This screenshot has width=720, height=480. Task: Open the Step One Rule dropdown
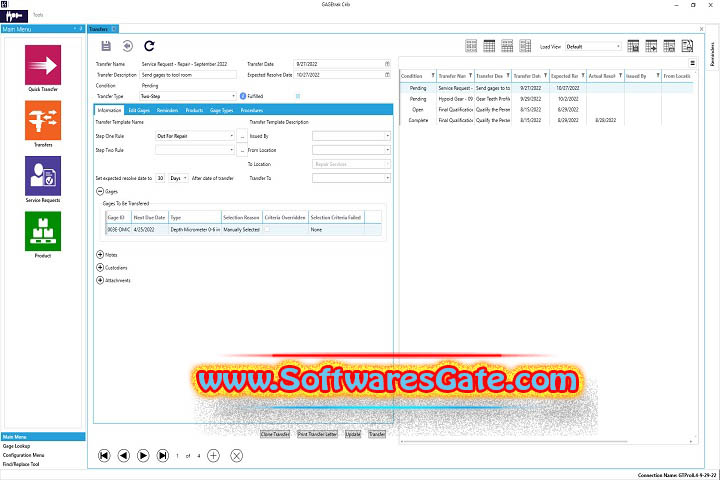231,136
